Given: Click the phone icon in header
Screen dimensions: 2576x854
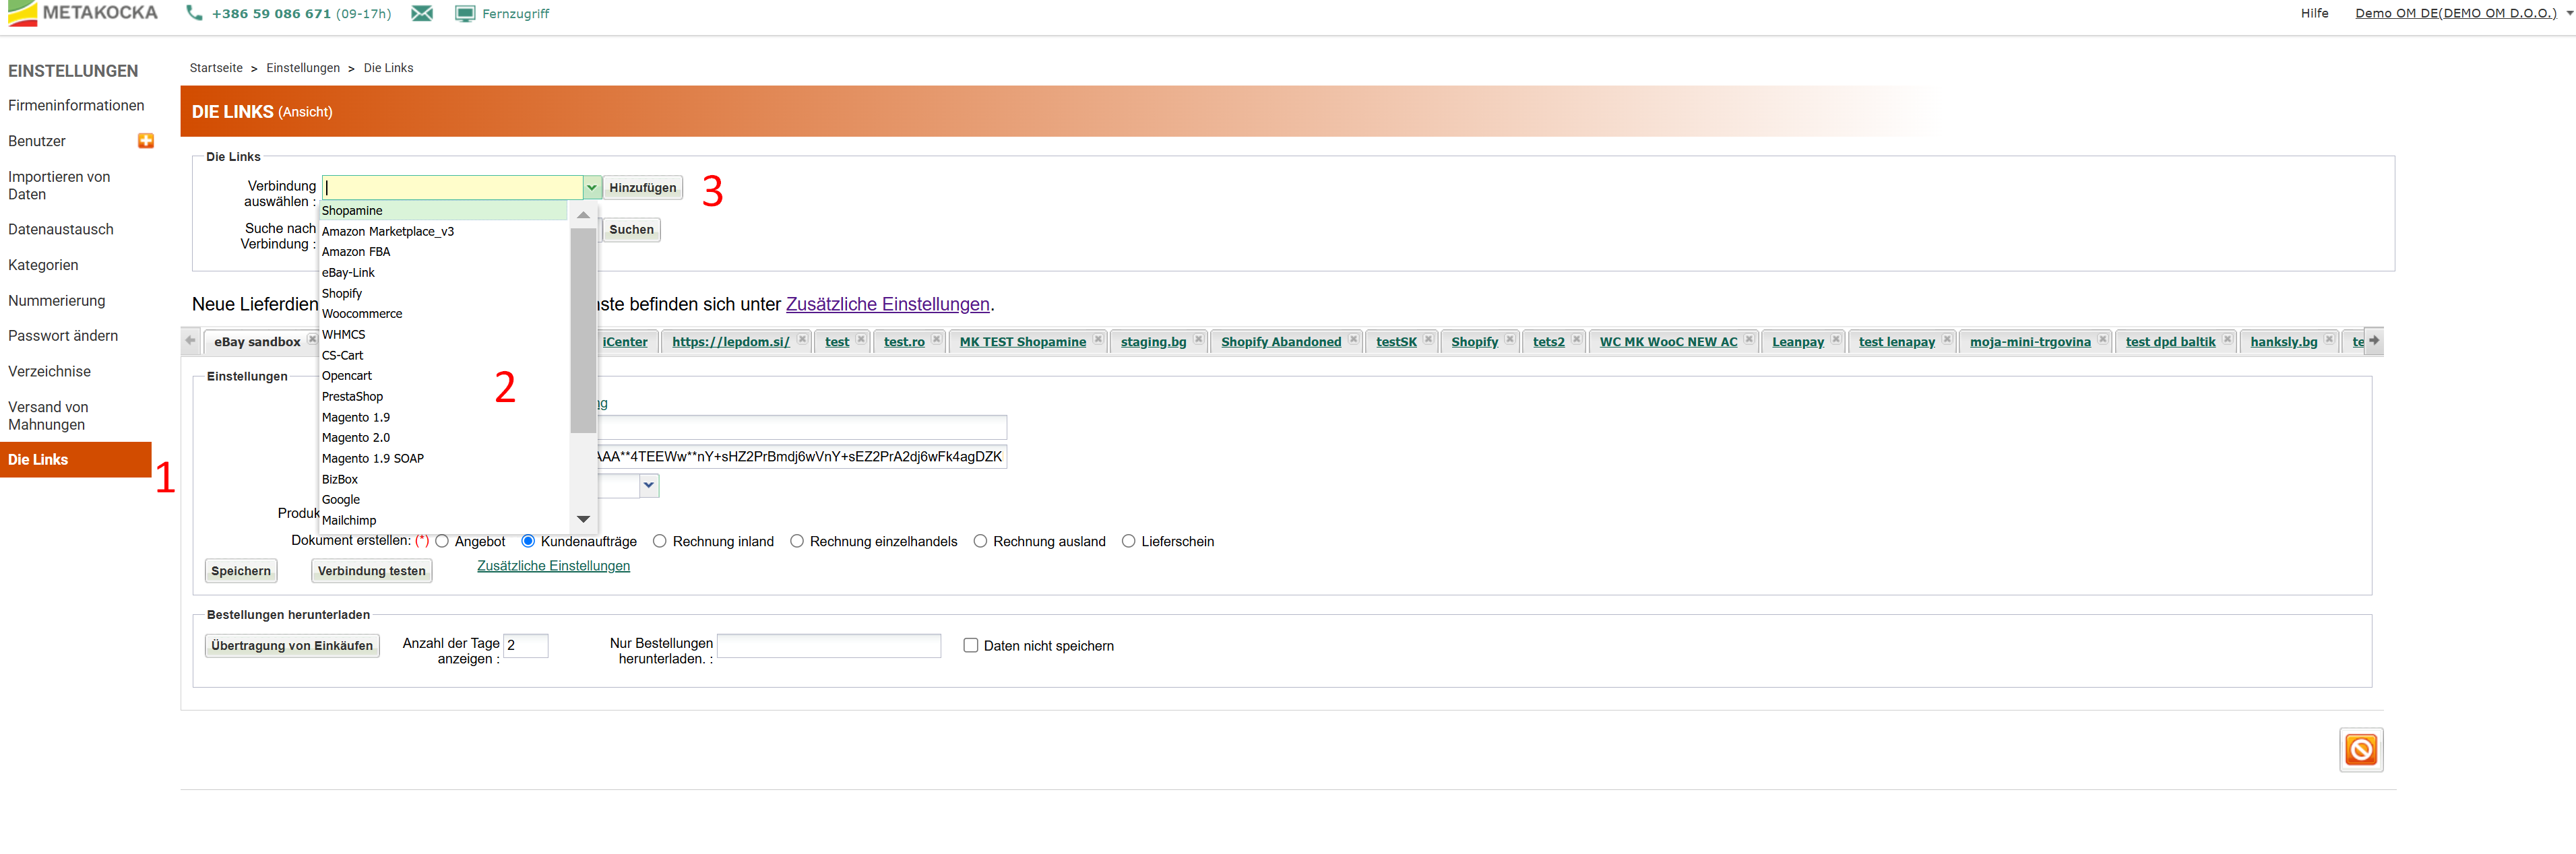Looking at the screenshot, I should click(x=194, y=13).
